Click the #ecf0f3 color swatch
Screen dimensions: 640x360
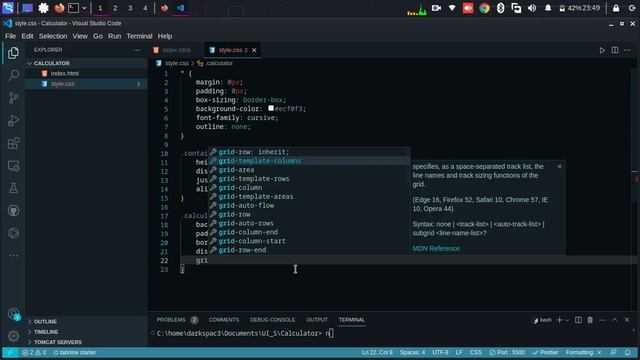coord(271,108)
